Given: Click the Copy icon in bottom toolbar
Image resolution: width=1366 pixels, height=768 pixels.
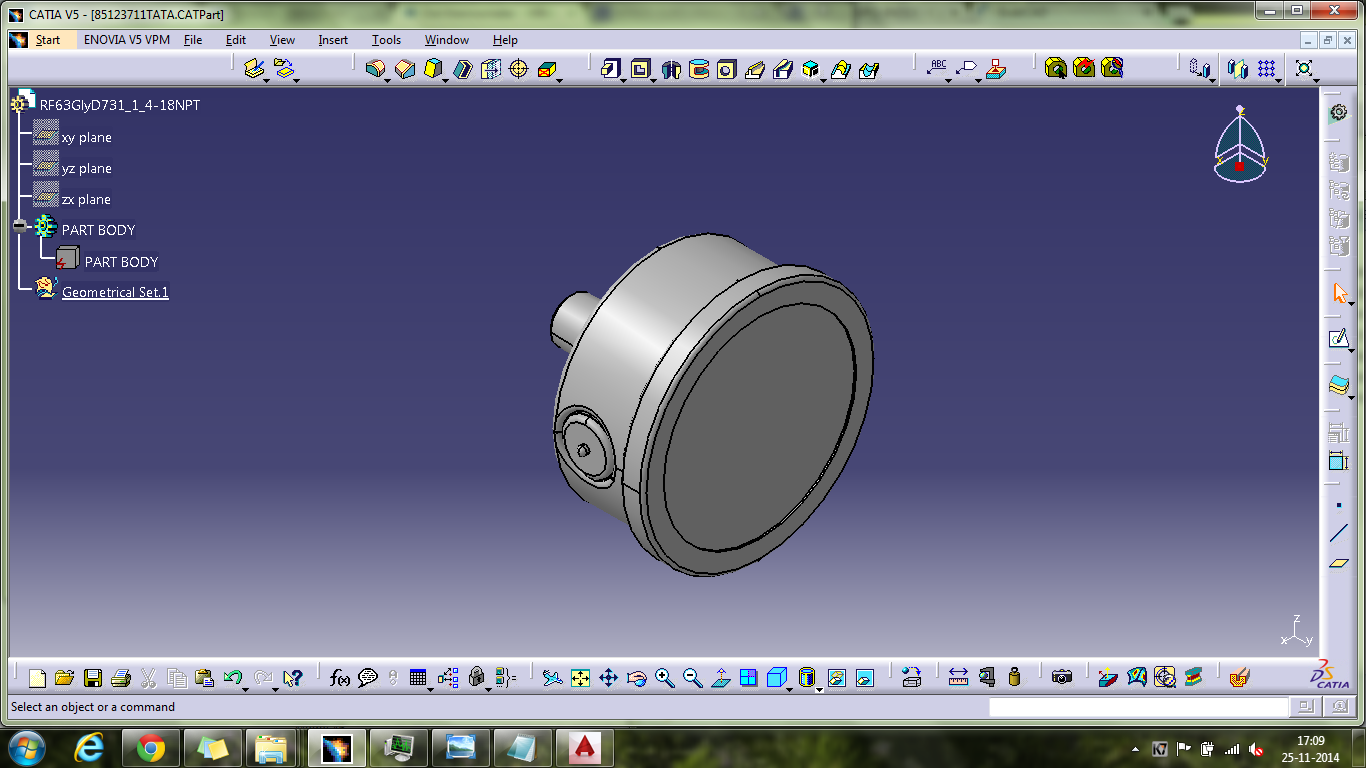Looking at the screenshot, I should point(177,678).
